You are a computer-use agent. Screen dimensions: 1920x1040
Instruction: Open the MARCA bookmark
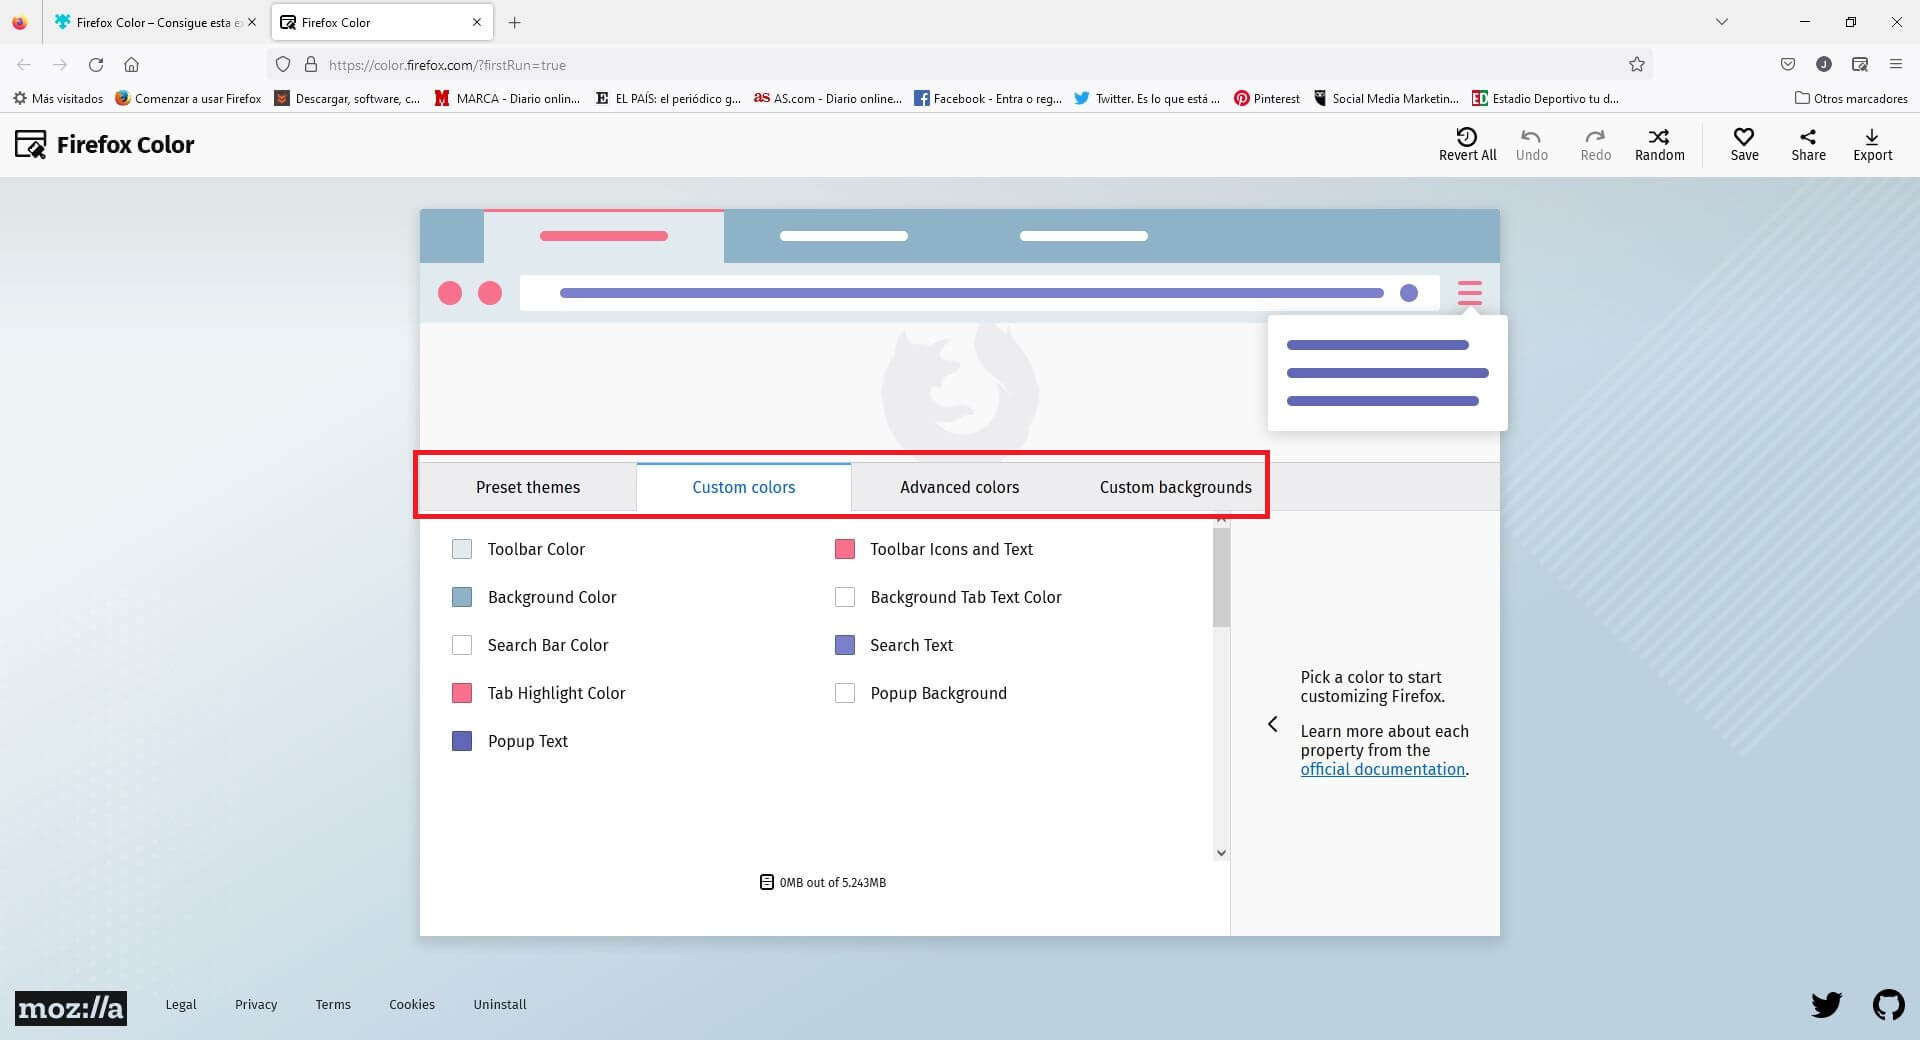507,98
